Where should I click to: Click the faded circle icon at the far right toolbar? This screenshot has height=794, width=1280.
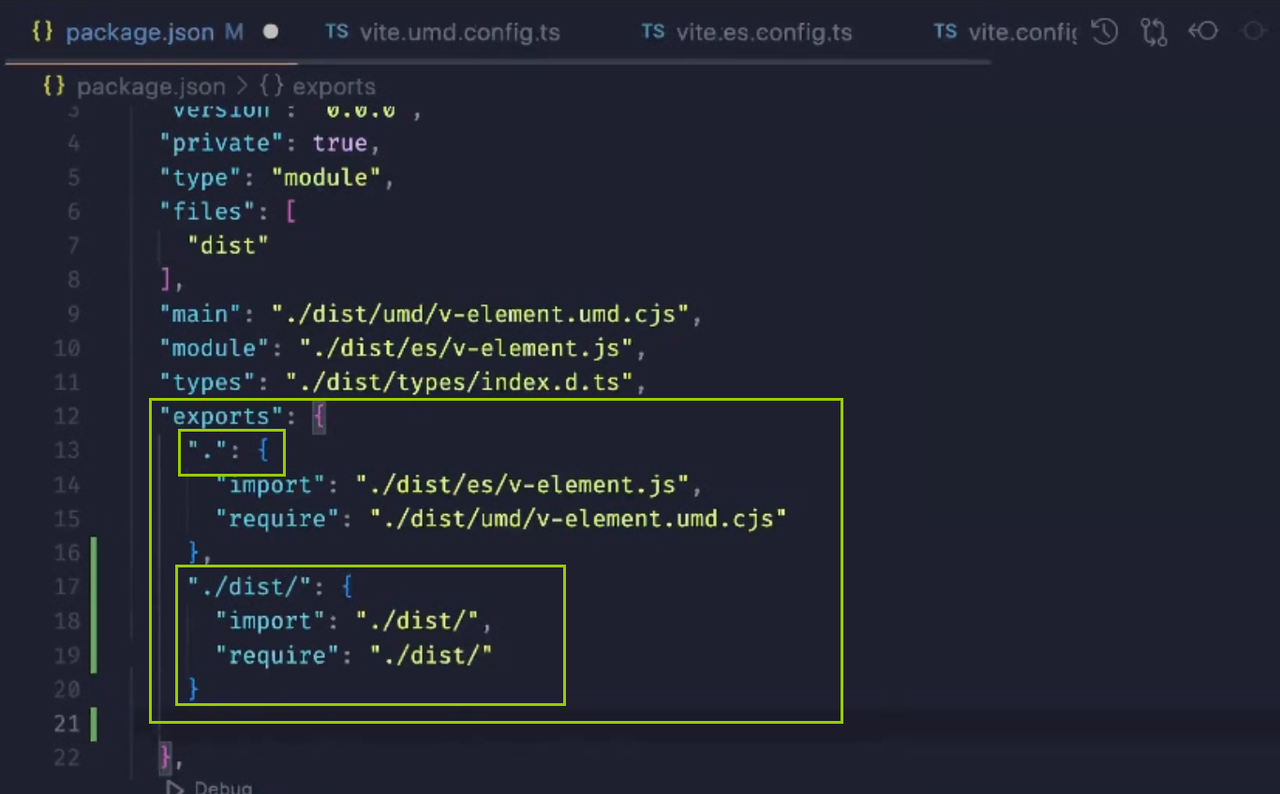point(1254,31)
